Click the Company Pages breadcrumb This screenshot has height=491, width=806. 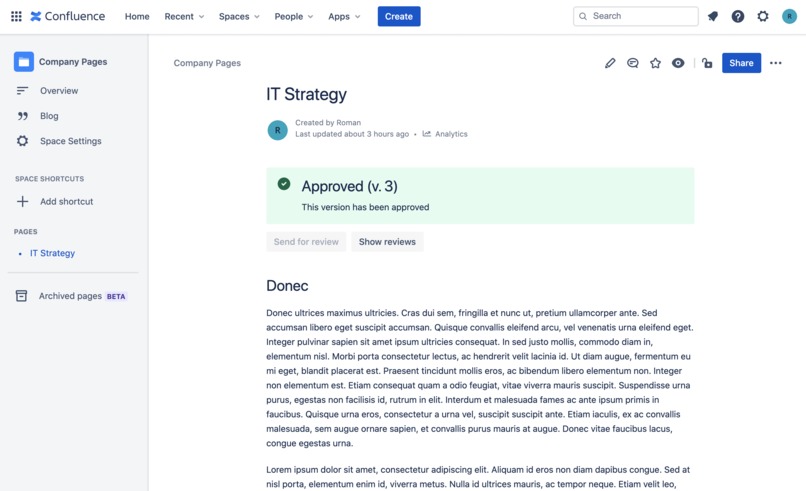pos(207,63)
